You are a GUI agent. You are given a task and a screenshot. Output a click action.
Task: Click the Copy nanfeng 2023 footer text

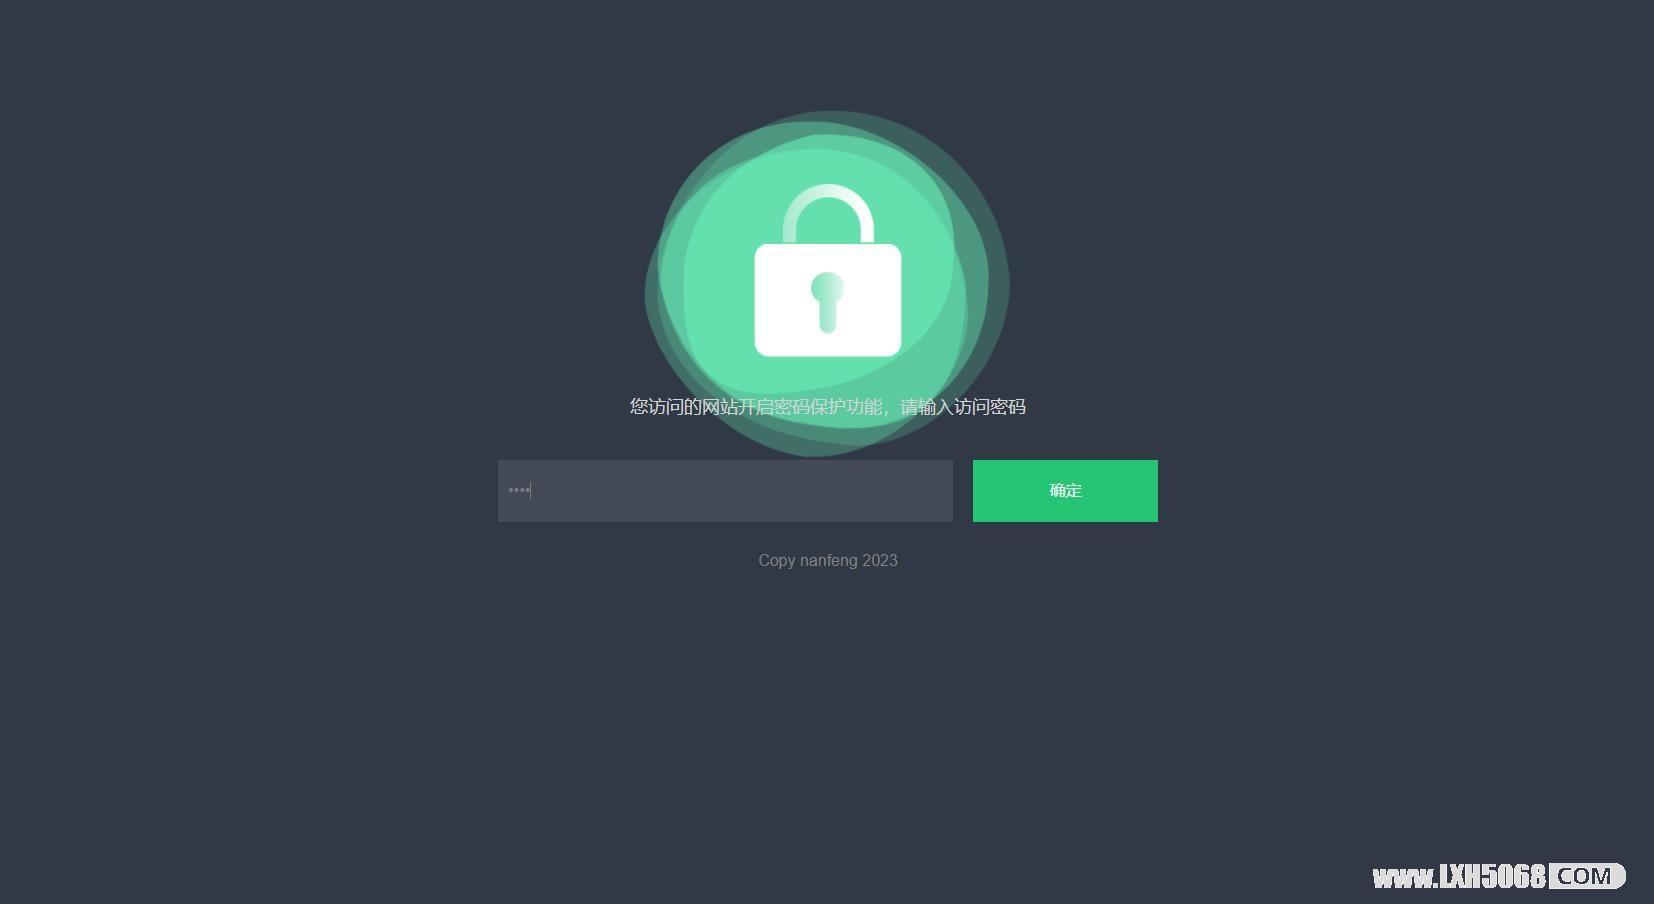[x=828, y=560]
